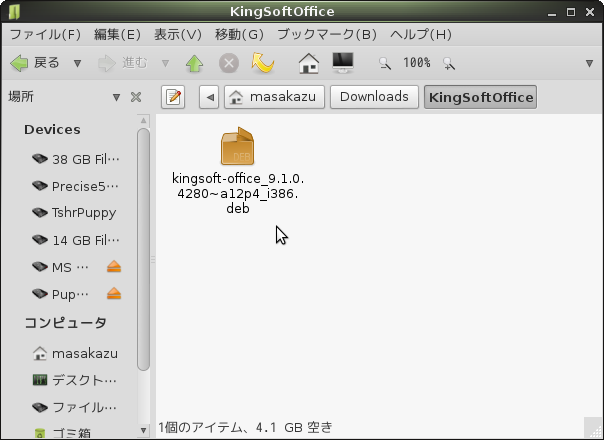Open the TshrPuppy device
Viewport: 604px width, 440px height.
point(74,213)
